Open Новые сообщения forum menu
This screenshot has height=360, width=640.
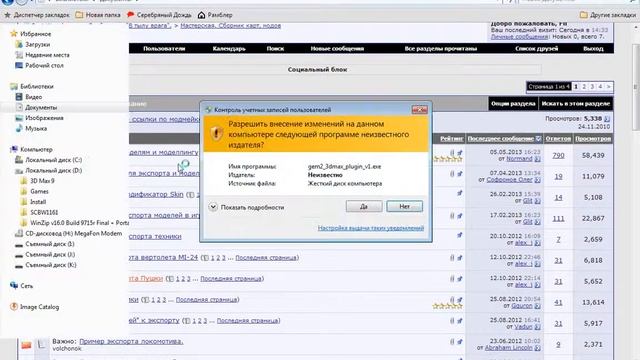coord(337,49)
